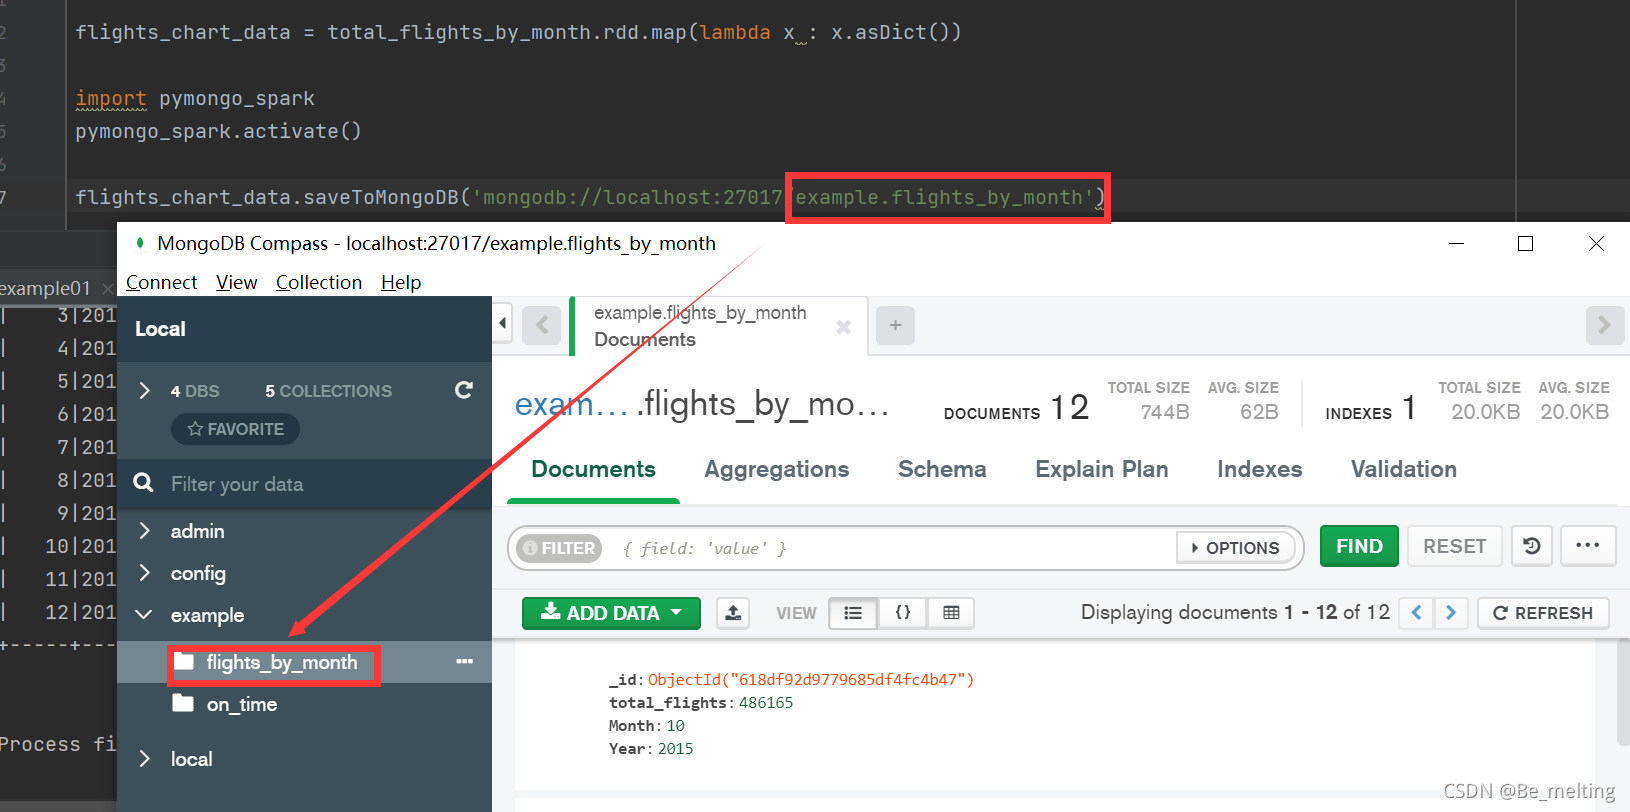This screenshot has width=1630, height=812.
Task: Click the admin database name
Action: (197, 532)
